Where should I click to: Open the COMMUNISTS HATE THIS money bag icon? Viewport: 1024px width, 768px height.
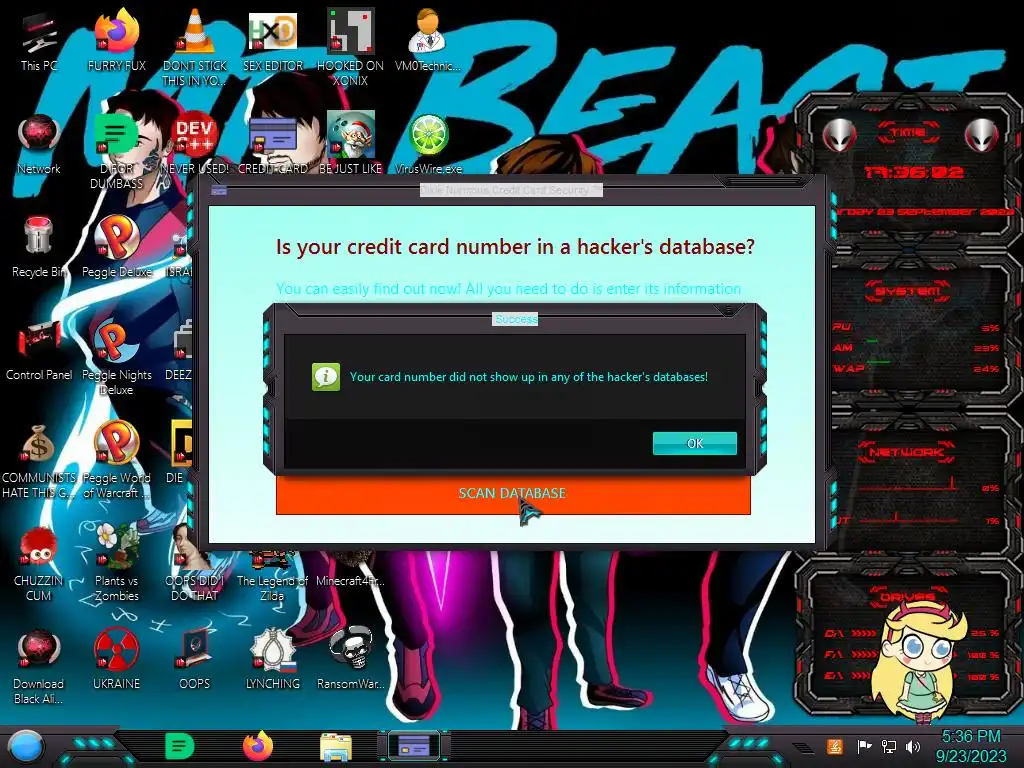coord(39,460)
